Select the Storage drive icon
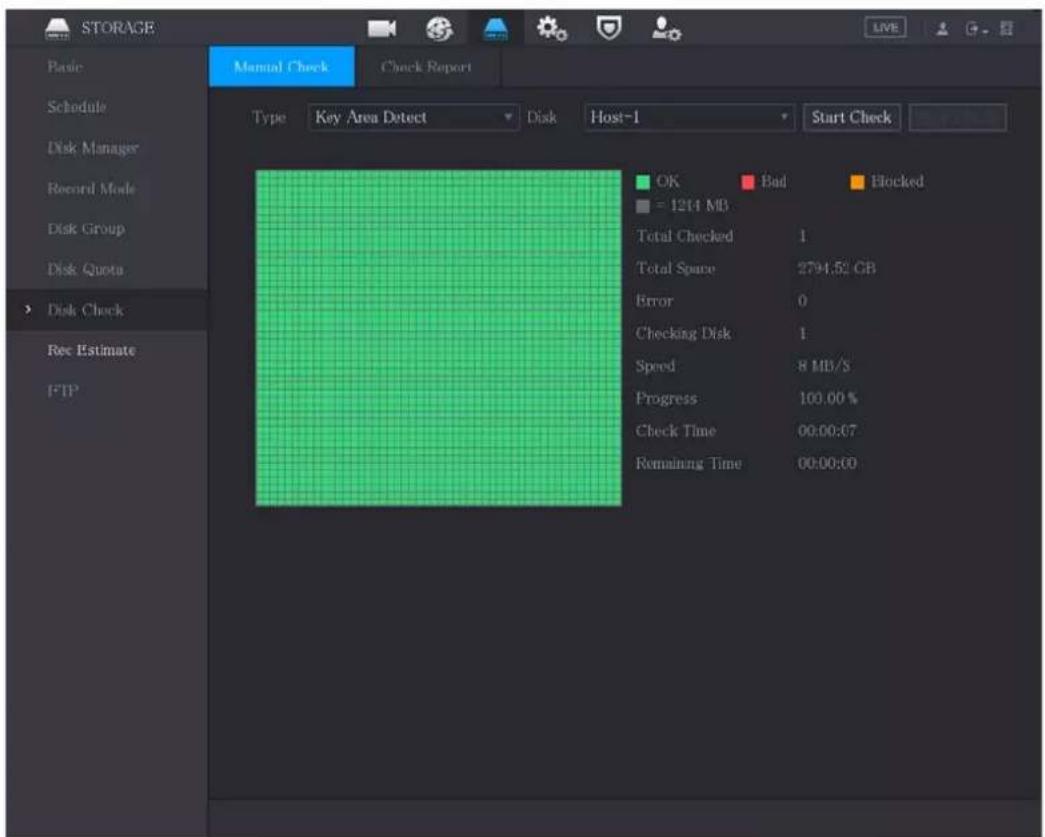The width and height of the screenshot is (1045, 837). [496, 29]
